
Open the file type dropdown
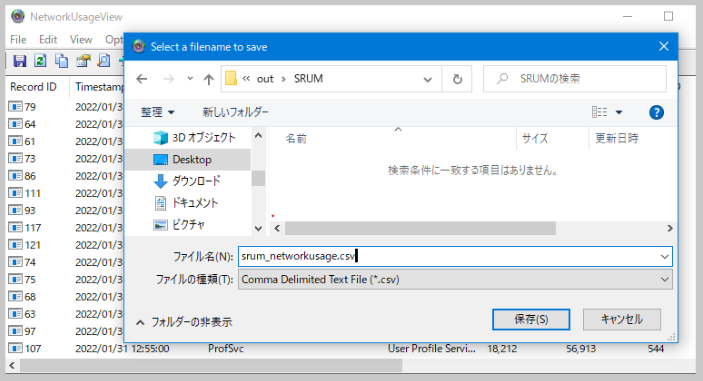[455, 280]
